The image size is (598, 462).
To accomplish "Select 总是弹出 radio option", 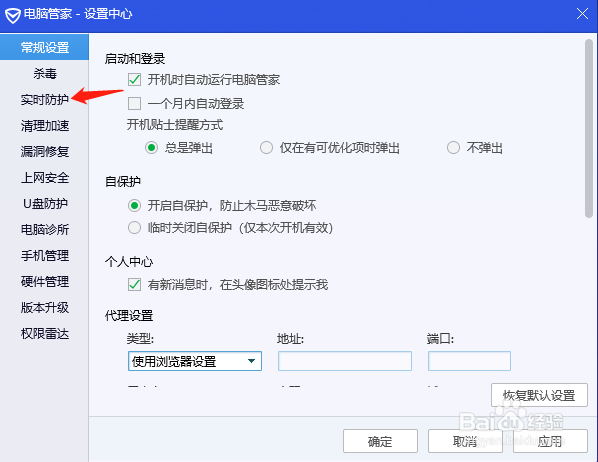I will [151, 148].
